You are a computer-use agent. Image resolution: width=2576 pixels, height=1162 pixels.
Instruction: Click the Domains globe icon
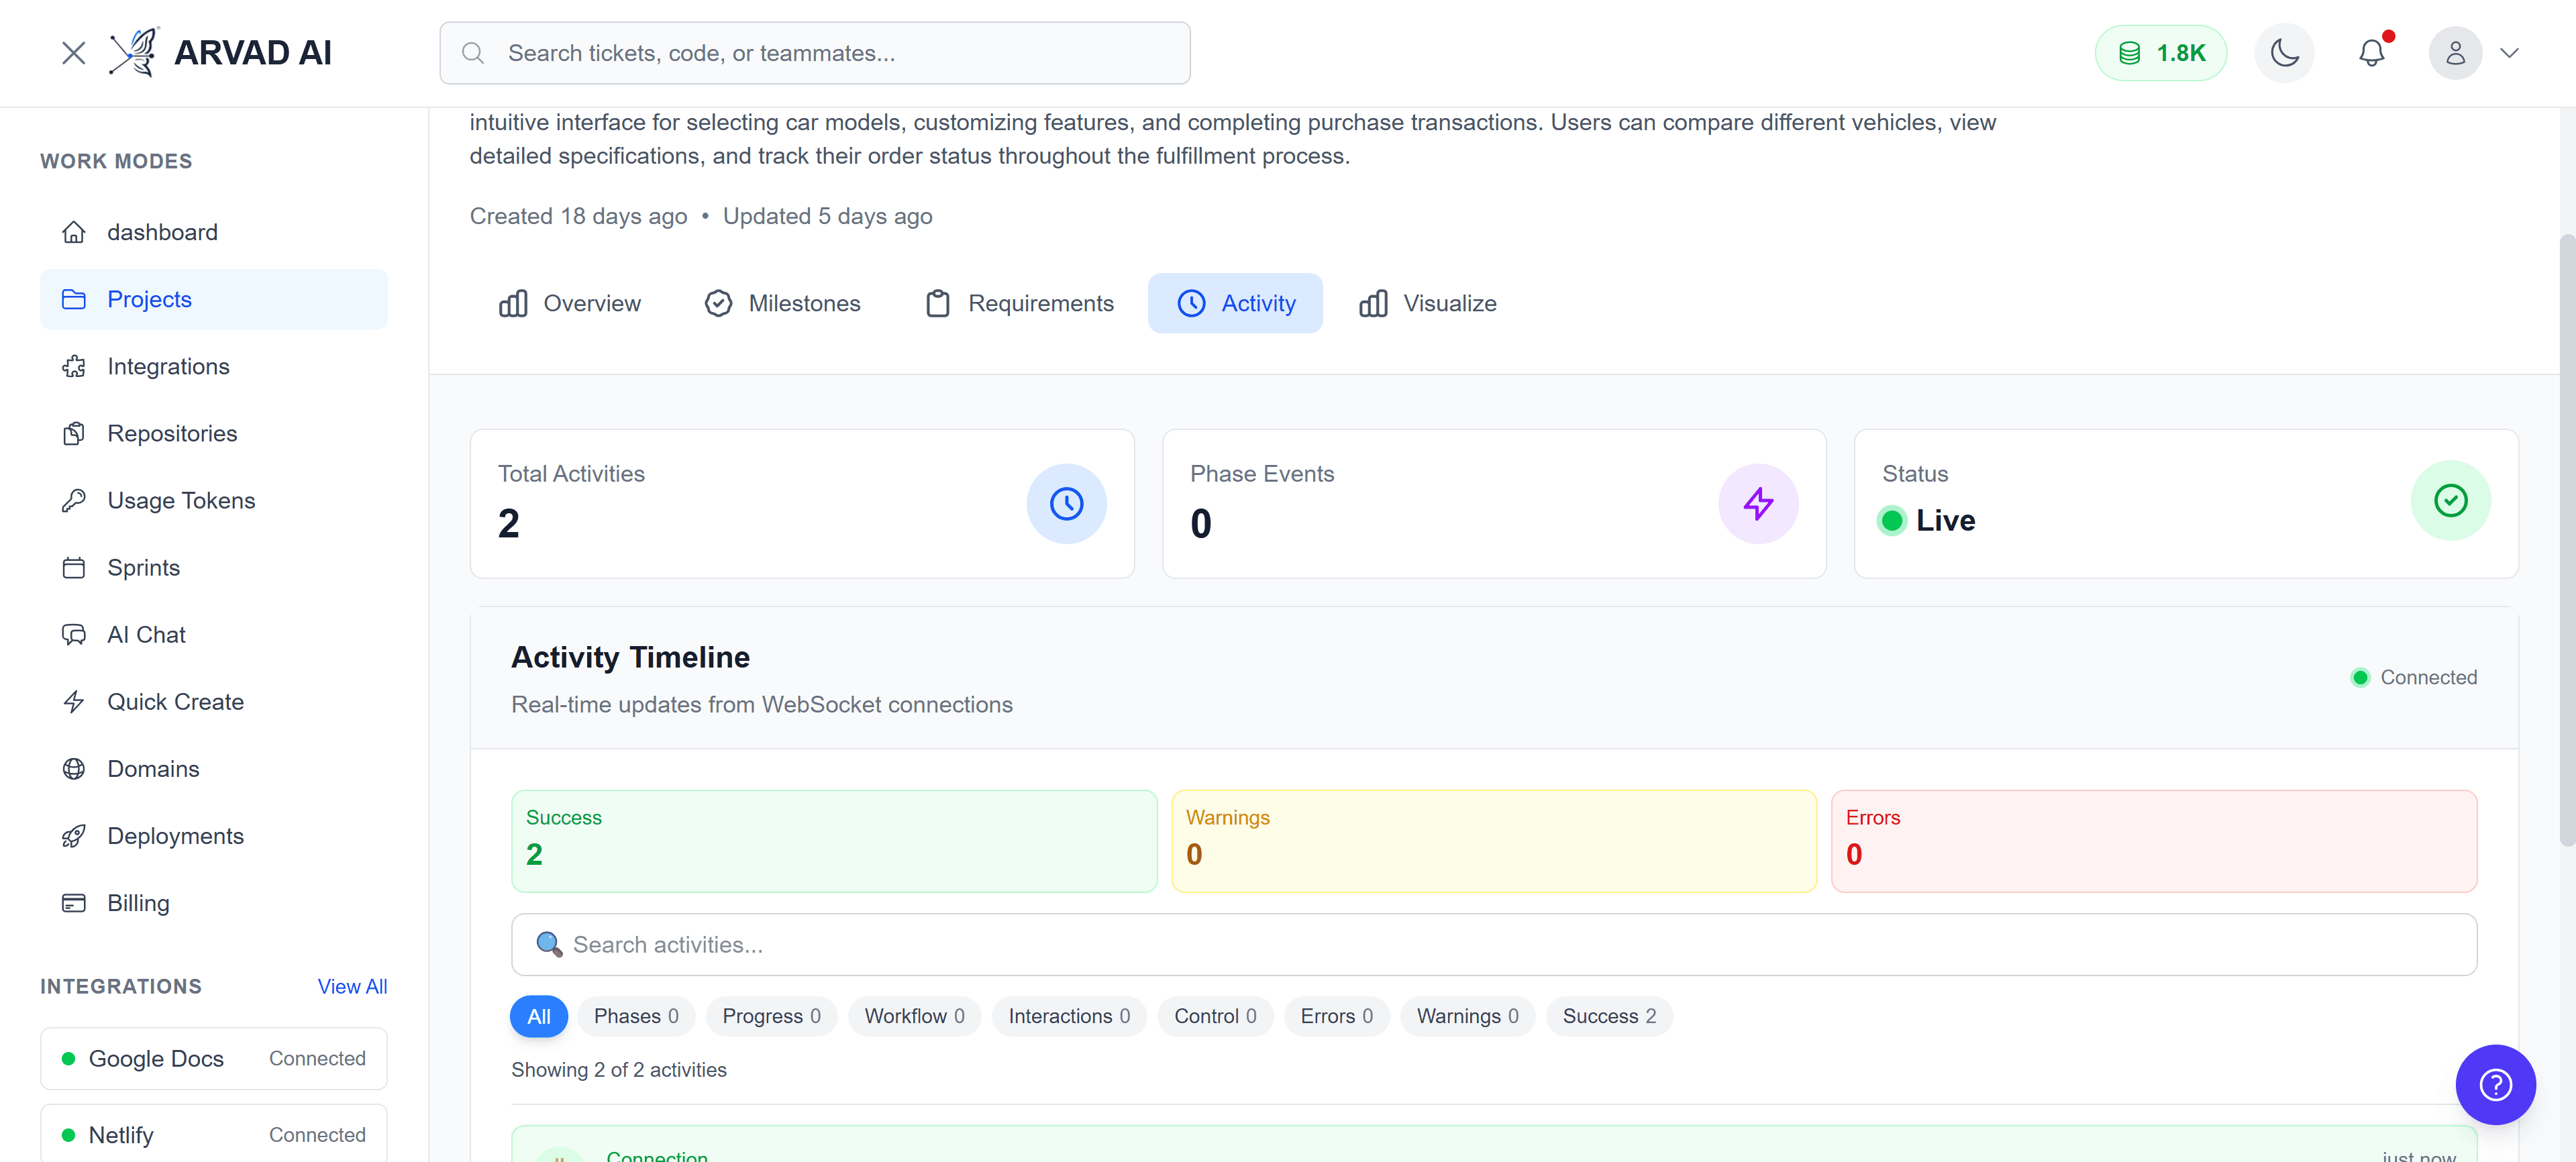[x=74, y=768]
